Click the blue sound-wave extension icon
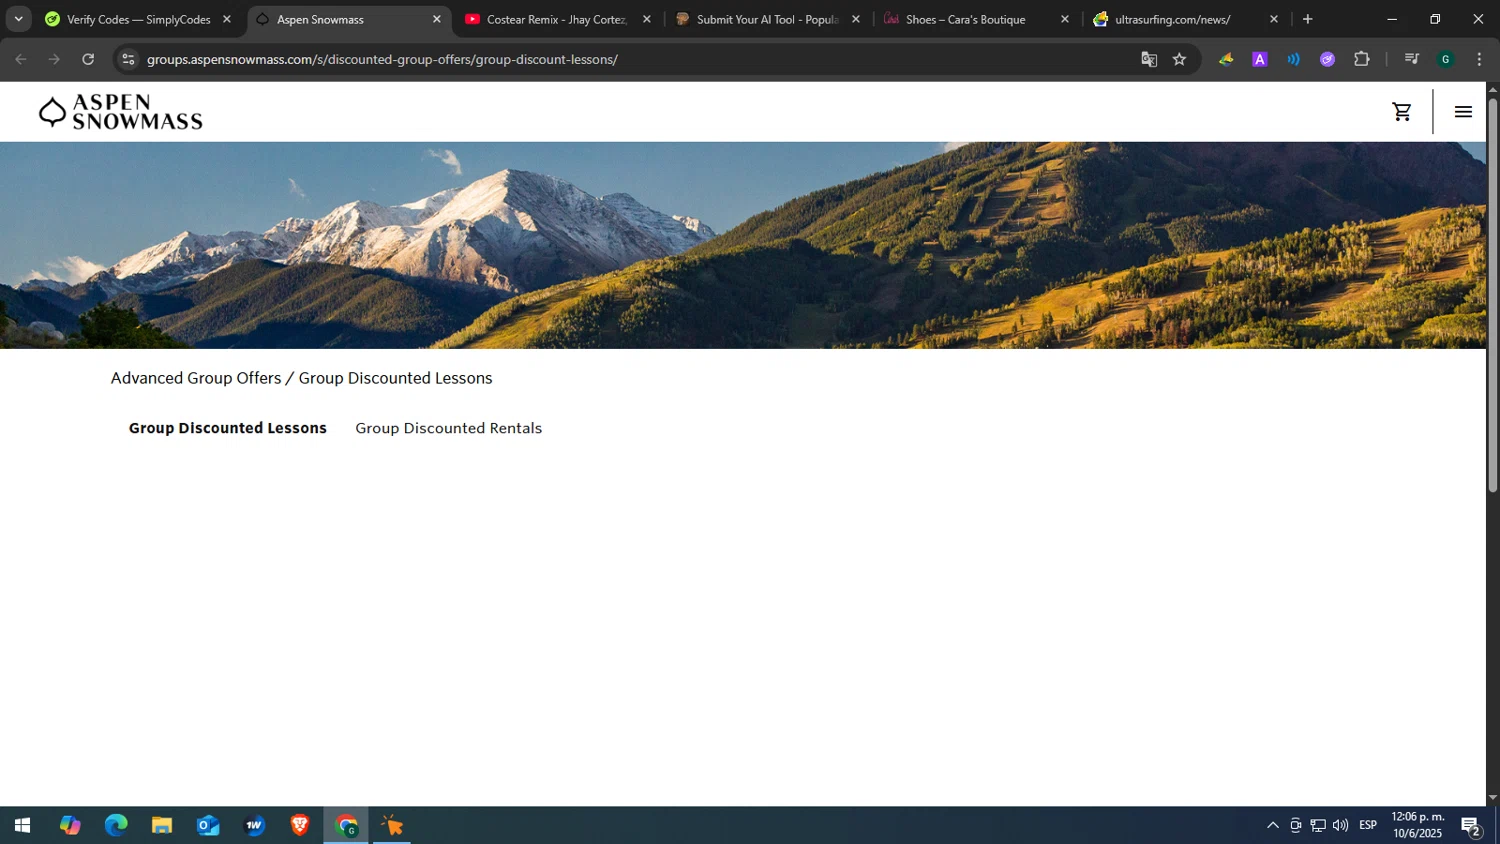Image resolution: width=1500 pixels, height=844 pixels. point(1293,59)
